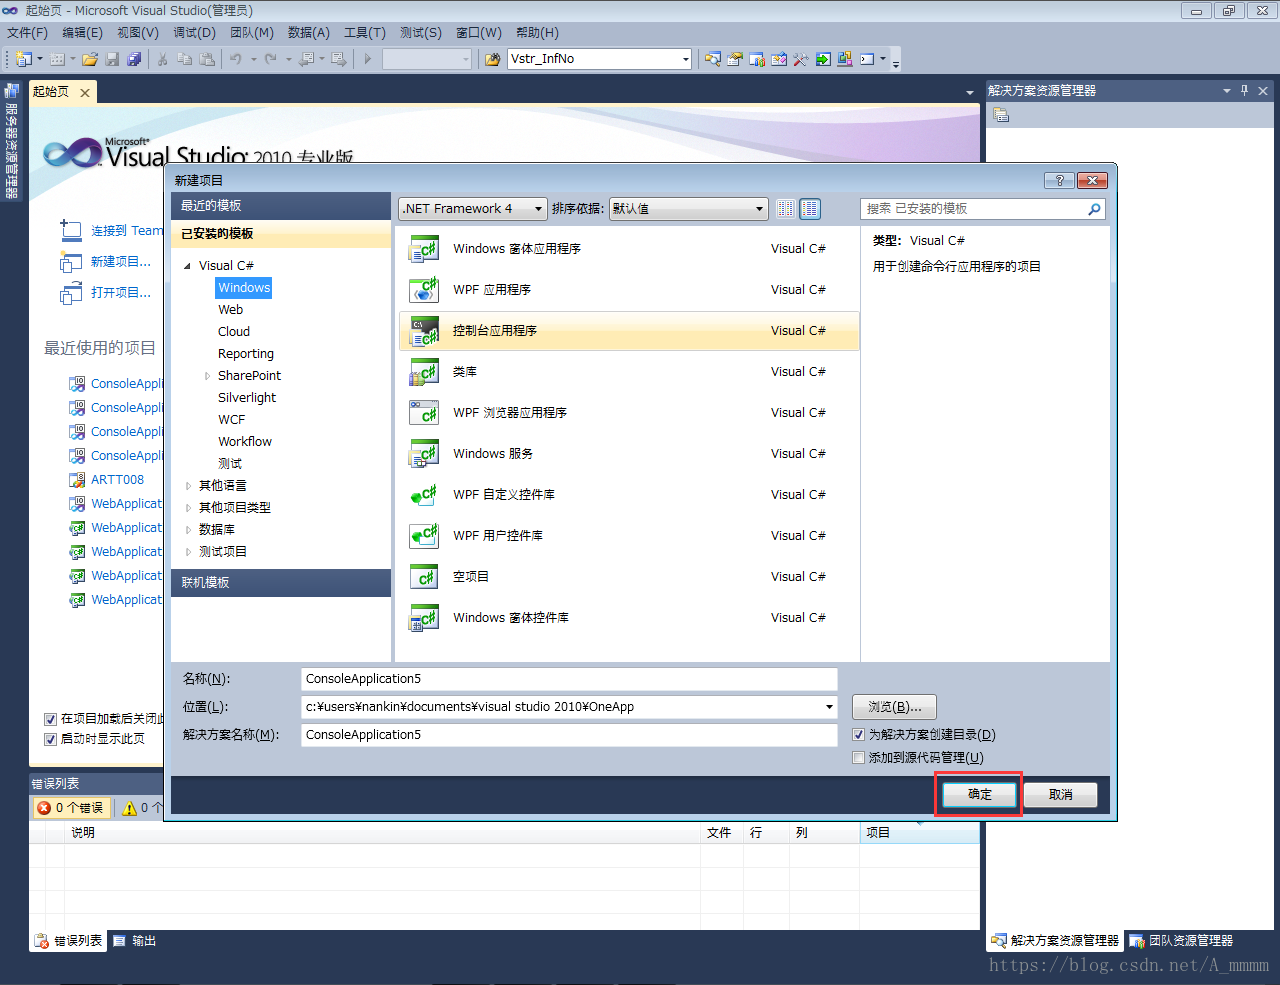The width and height of the screenshot is (1280, 985).
Task: Click the pin icon on Solution Explorer panel
Action: click(1244, 90)
